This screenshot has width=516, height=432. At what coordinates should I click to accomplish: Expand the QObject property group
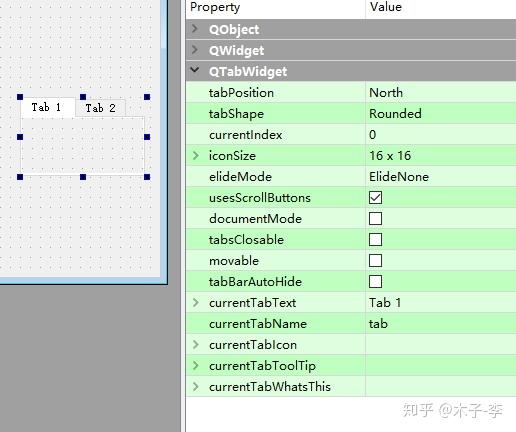[195, 29]
